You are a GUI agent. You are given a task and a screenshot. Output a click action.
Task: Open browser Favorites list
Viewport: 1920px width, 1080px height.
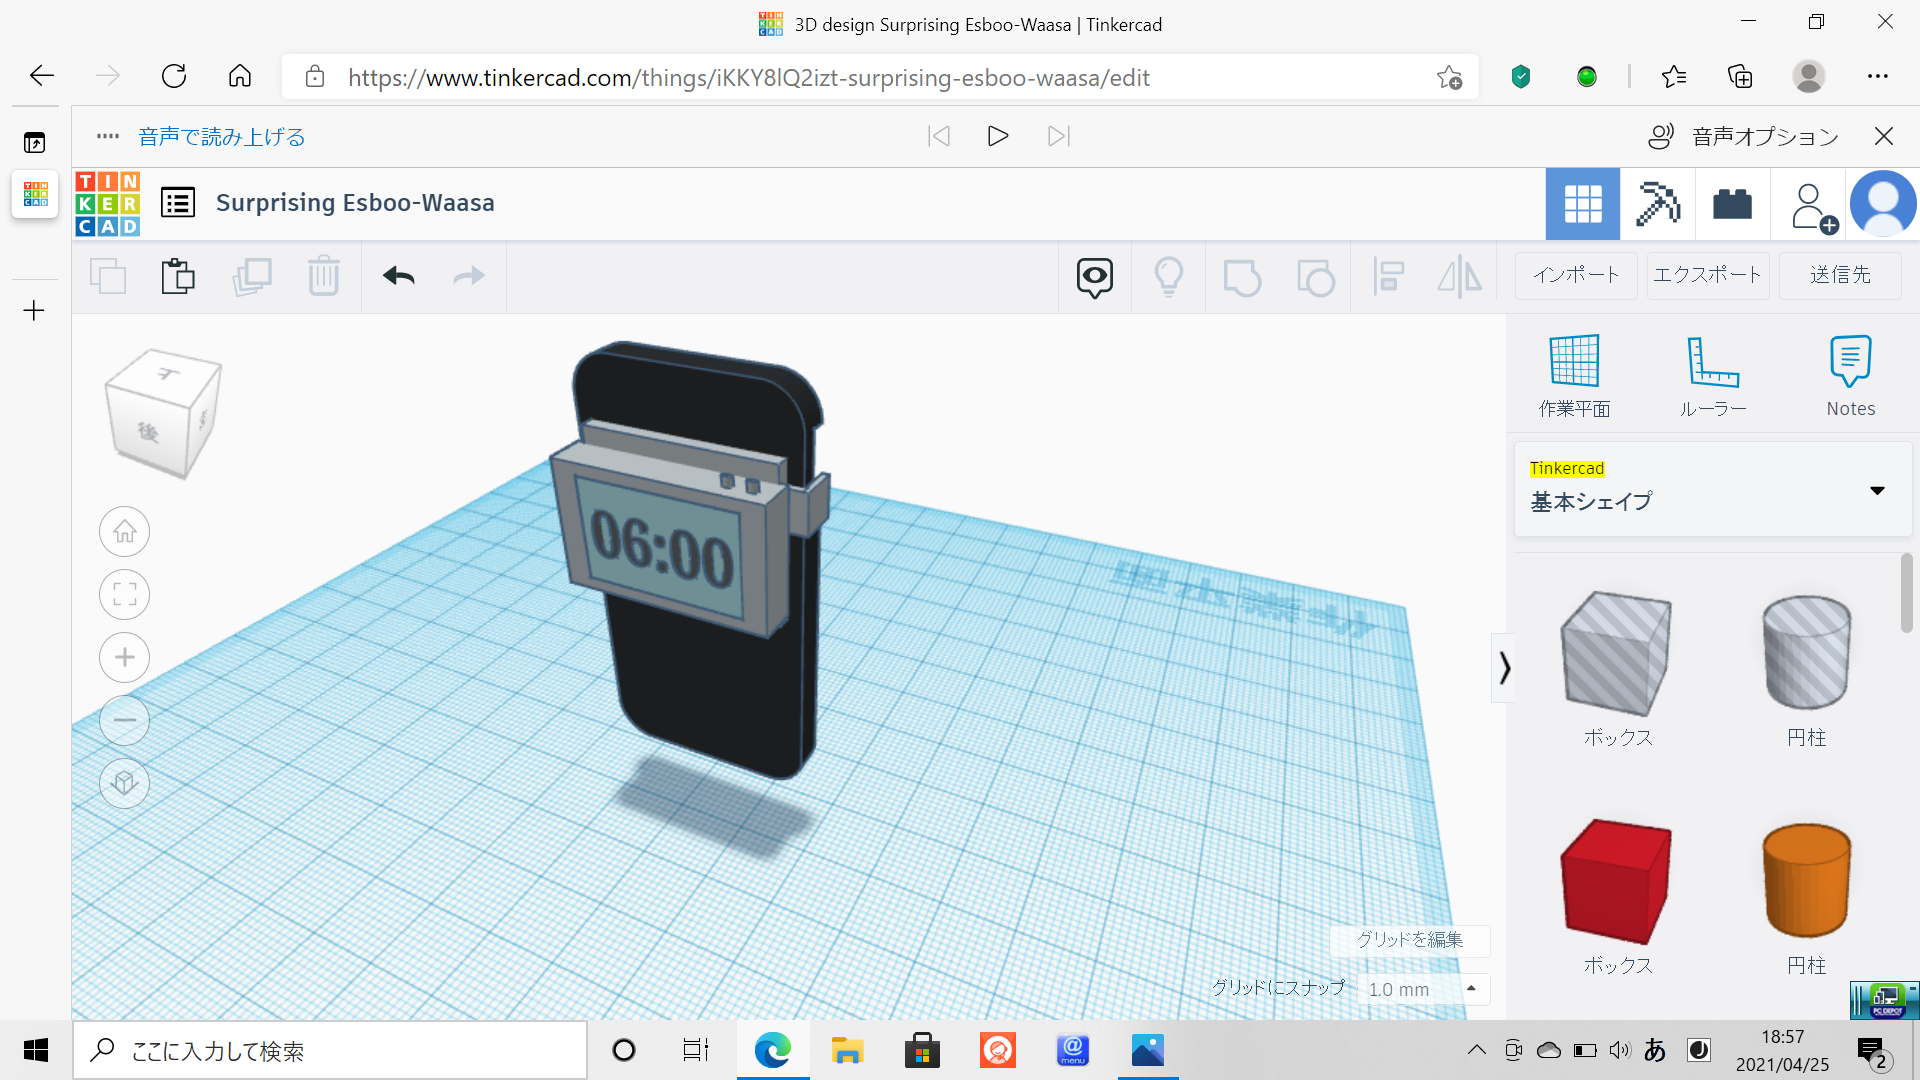click(1674, 76)
